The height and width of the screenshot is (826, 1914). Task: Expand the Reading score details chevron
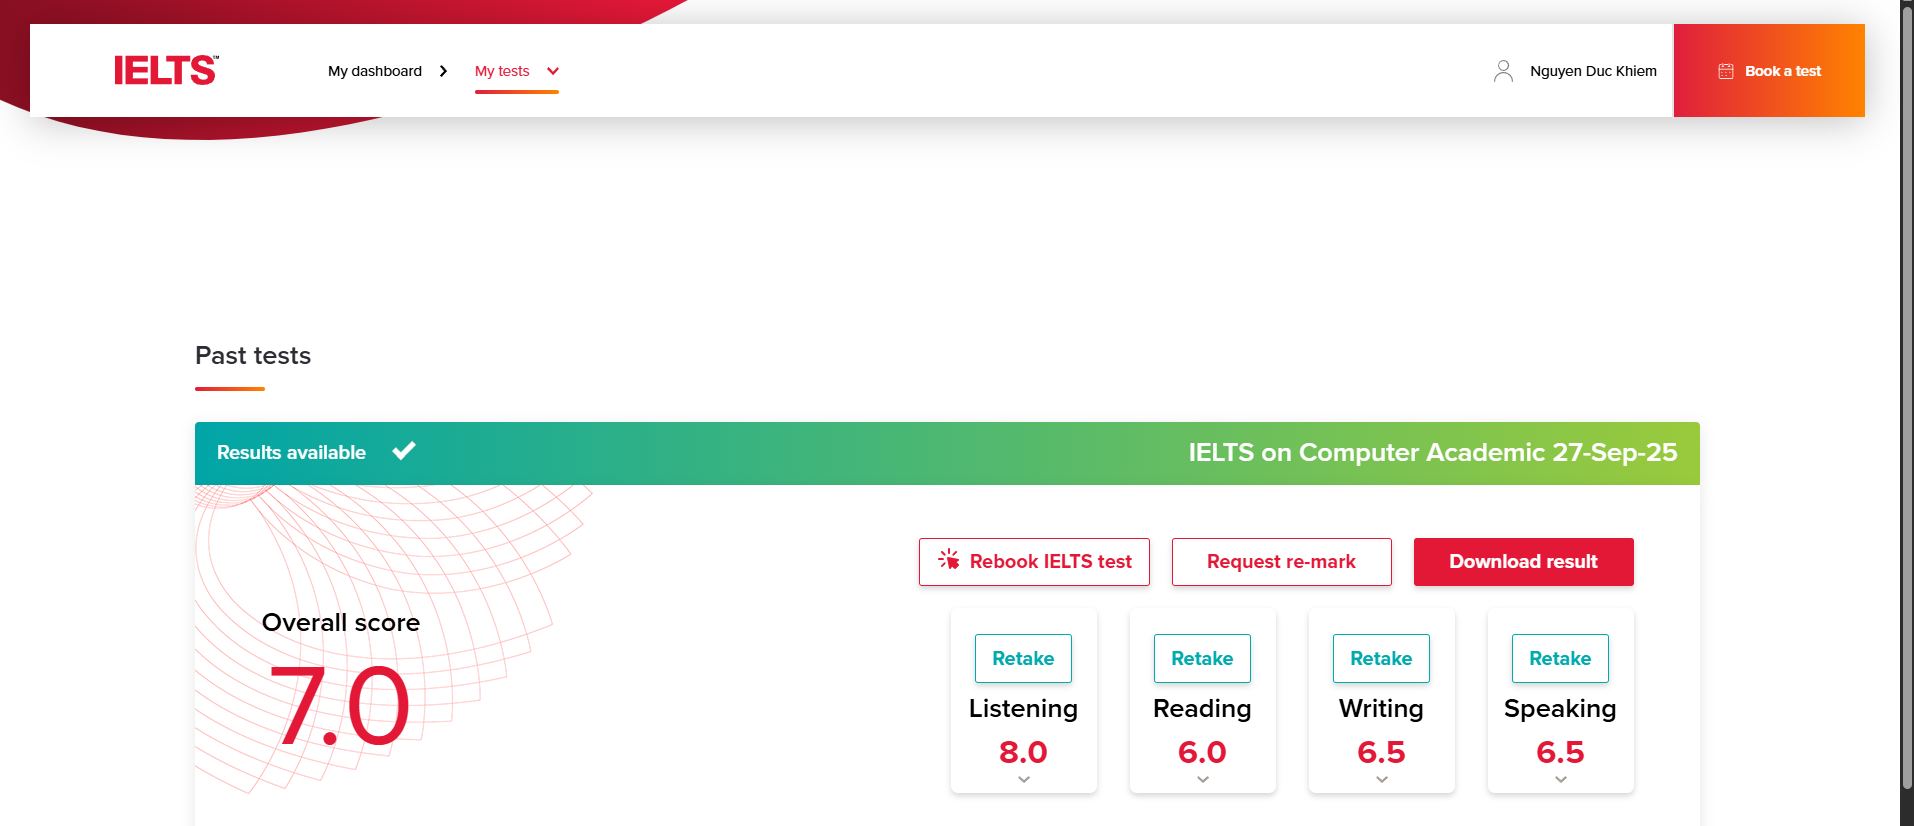1202,780
